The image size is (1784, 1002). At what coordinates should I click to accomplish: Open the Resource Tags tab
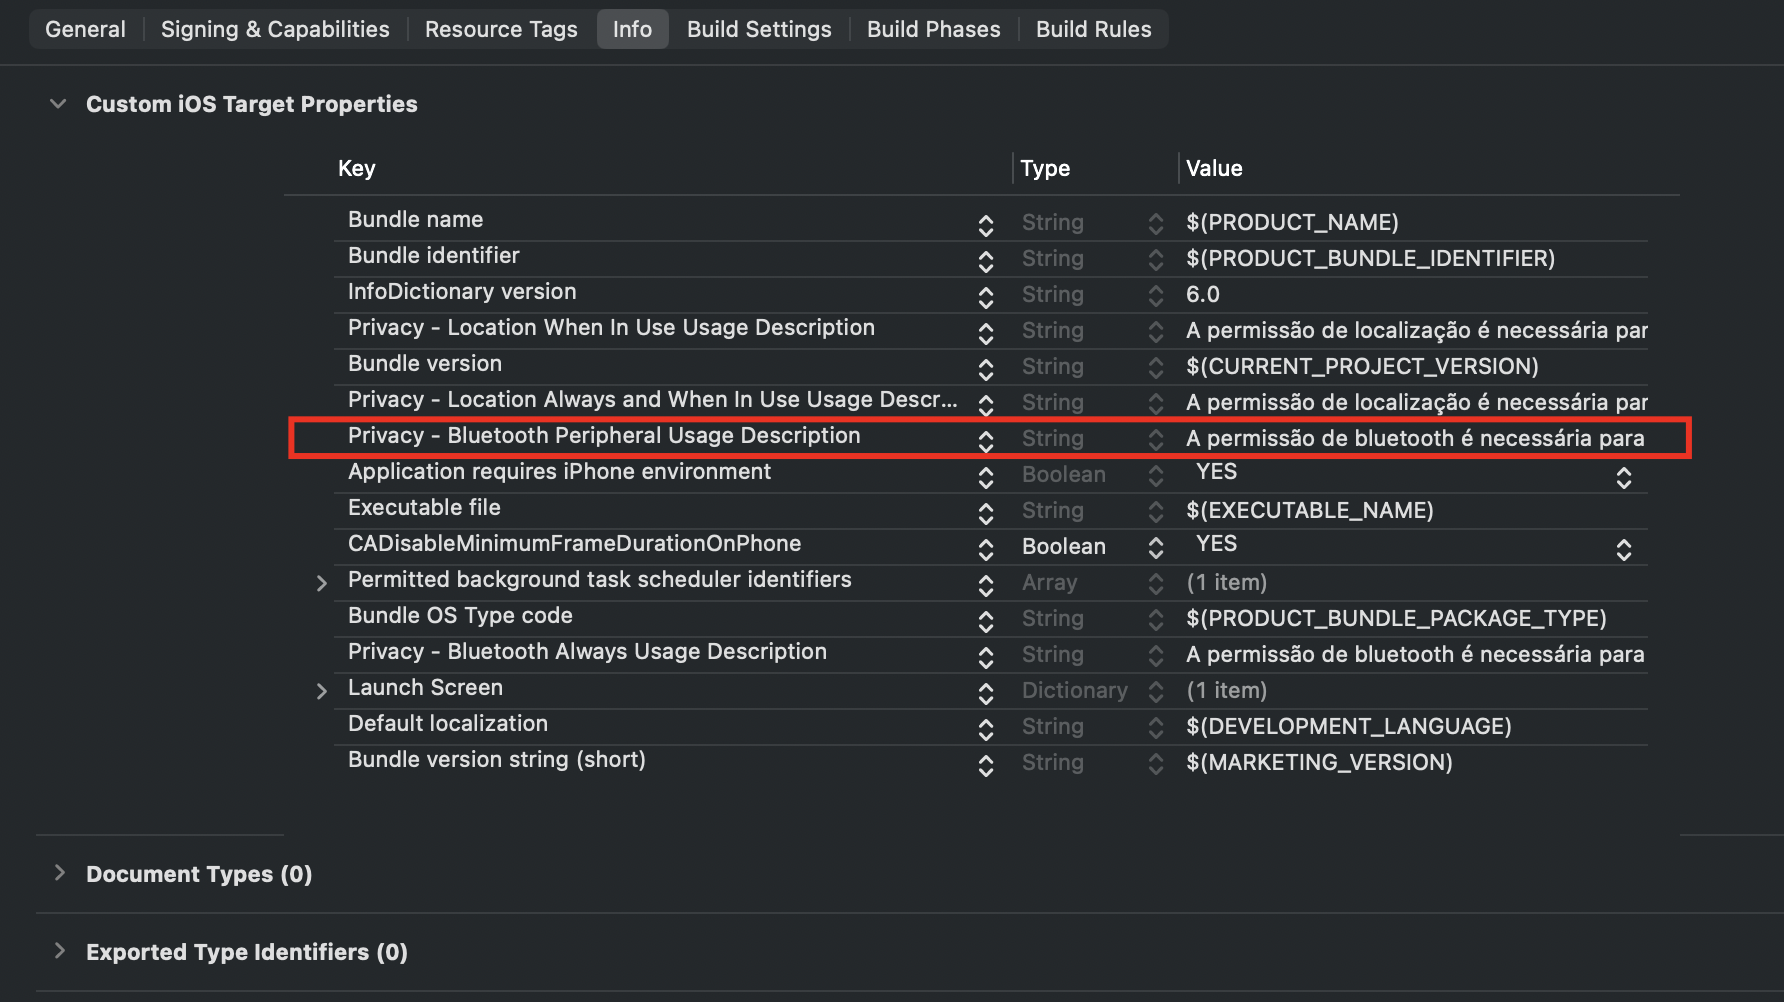(x=501, y=29)
